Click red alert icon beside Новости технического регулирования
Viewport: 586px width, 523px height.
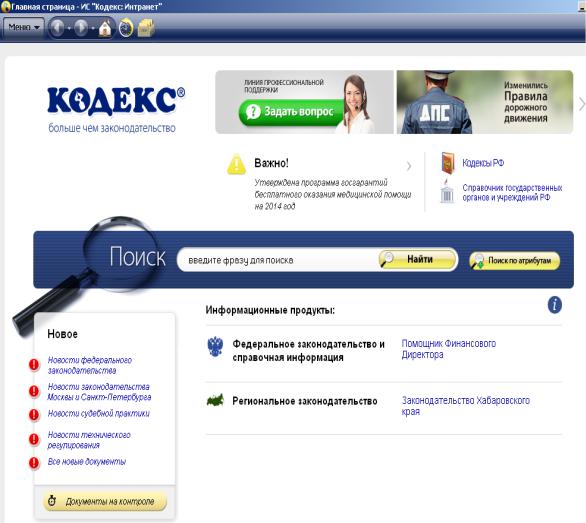click(34, 439)
